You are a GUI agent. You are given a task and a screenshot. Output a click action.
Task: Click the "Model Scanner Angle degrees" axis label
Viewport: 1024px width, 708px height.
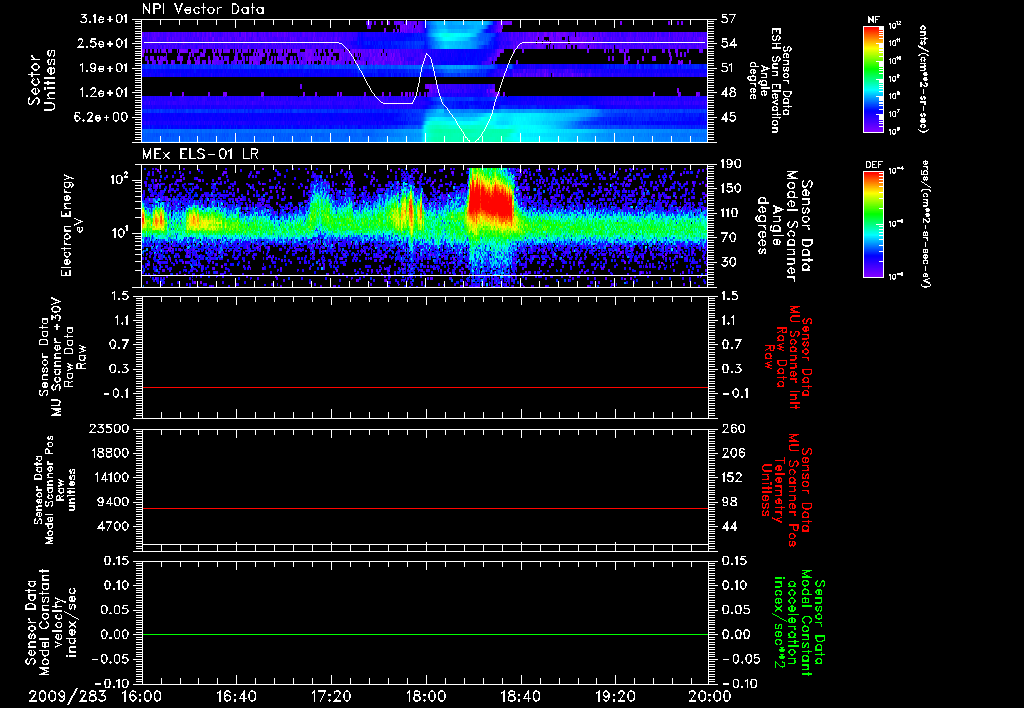[x=784, y=225]
